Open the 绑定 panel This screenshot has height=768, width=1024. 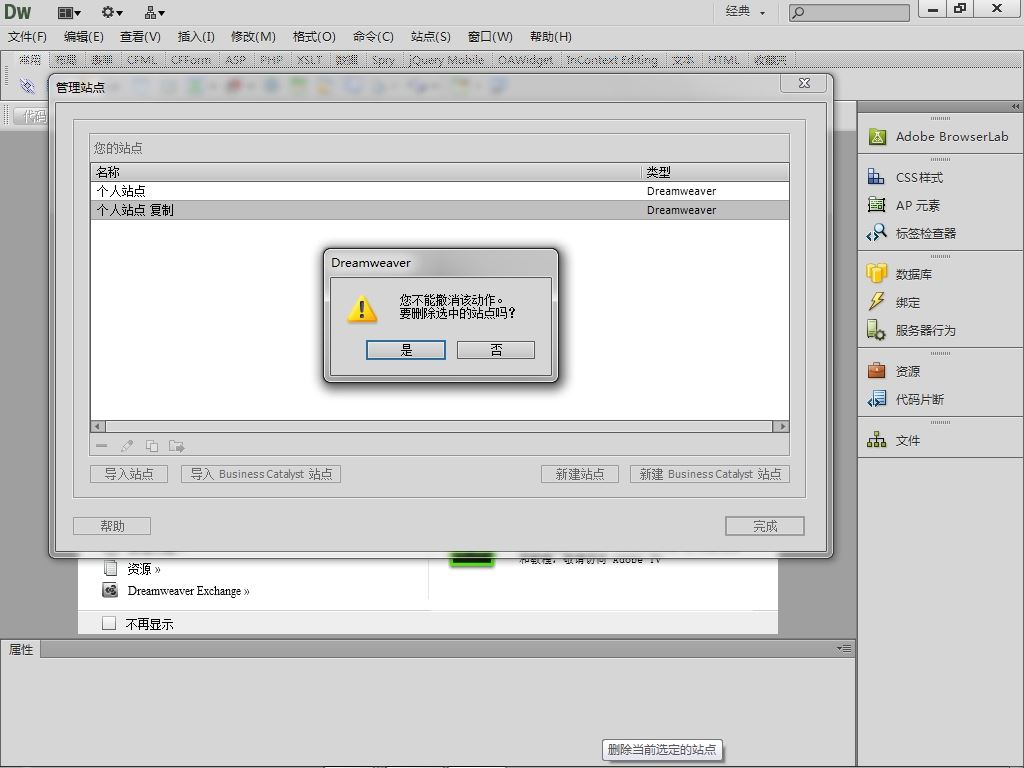(893, 302)
